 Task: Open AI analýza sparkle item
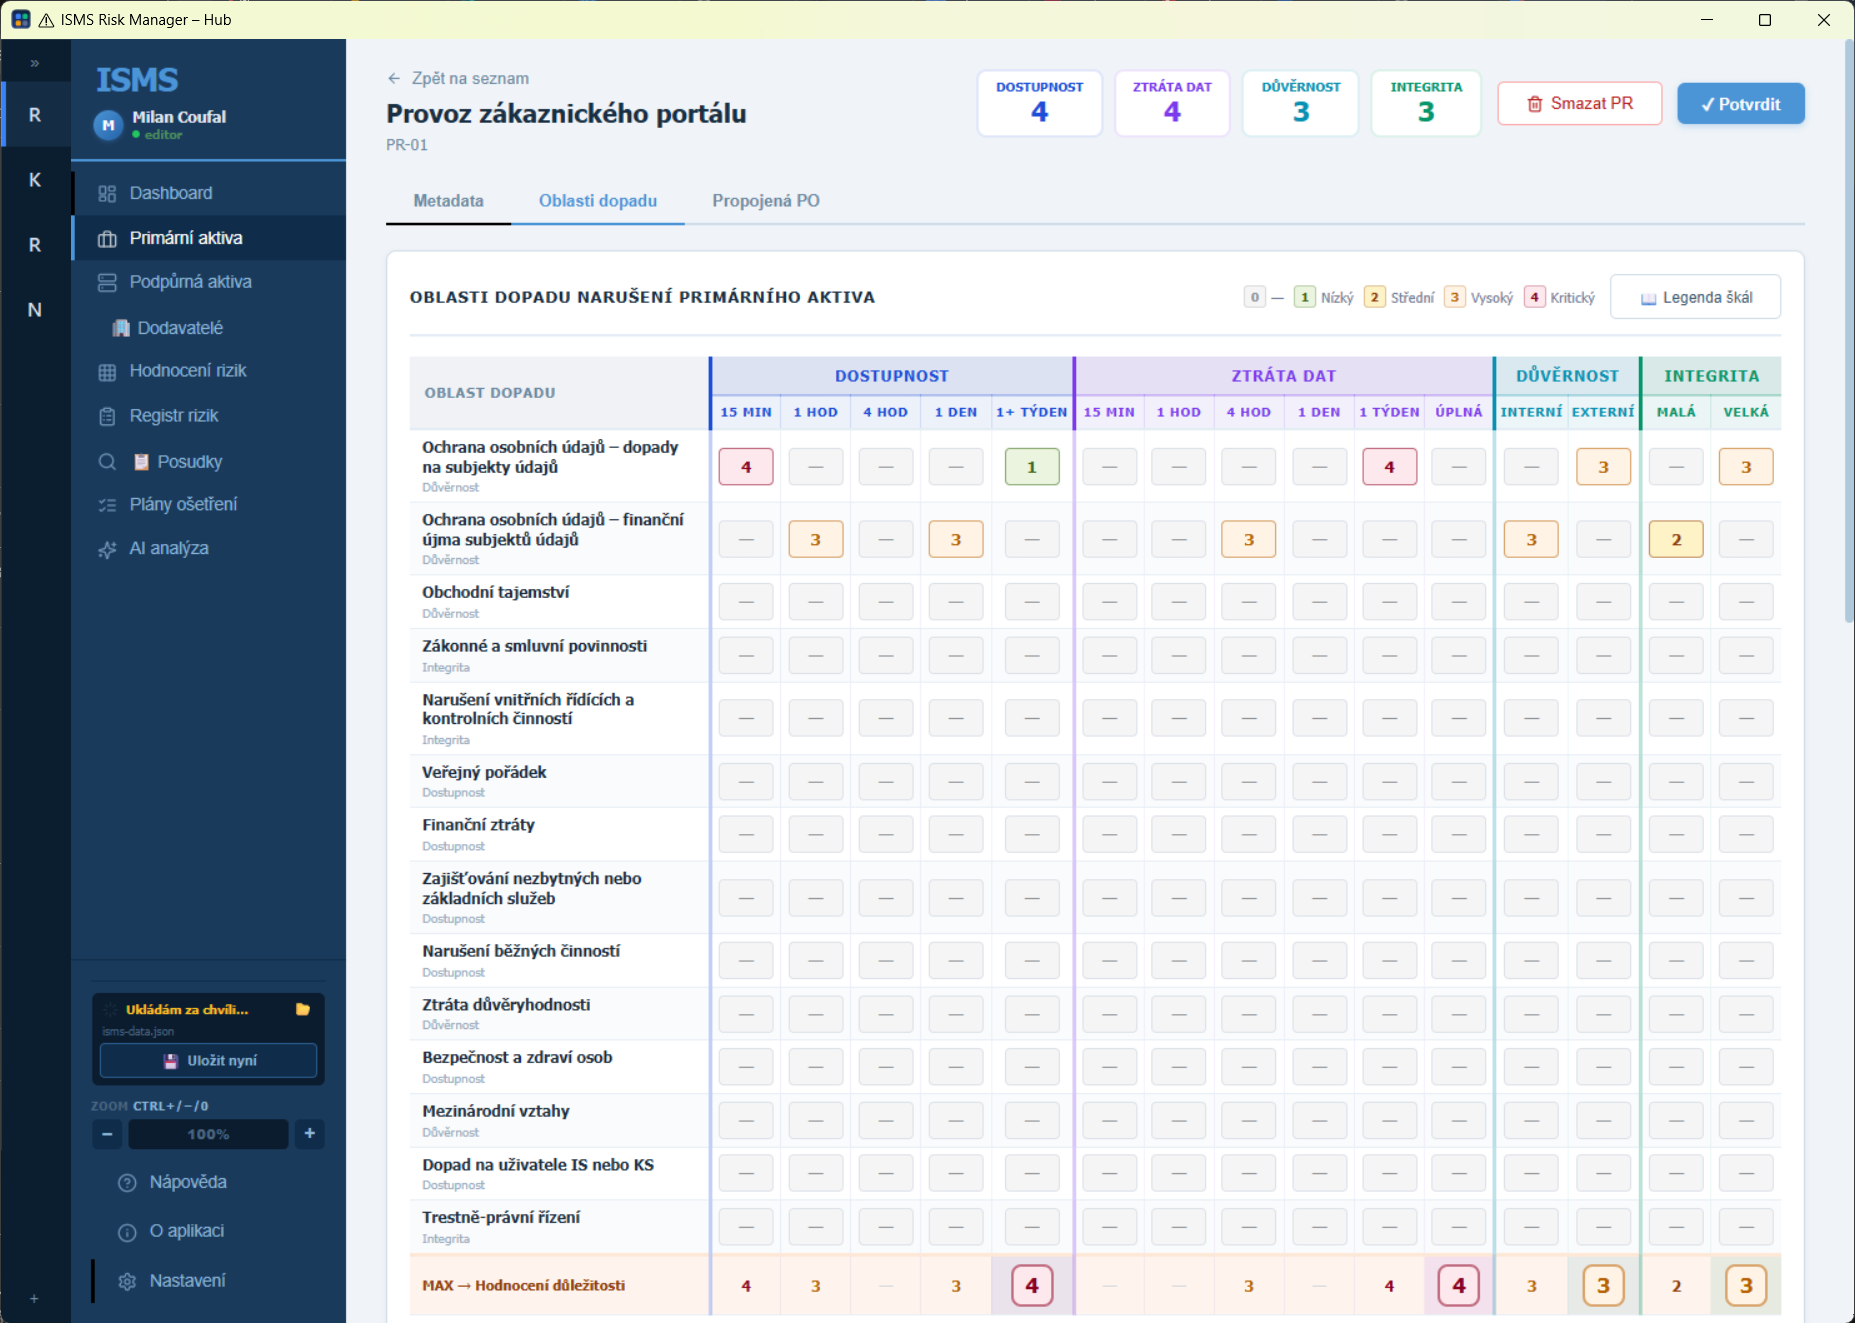click(x=208, y=548)
